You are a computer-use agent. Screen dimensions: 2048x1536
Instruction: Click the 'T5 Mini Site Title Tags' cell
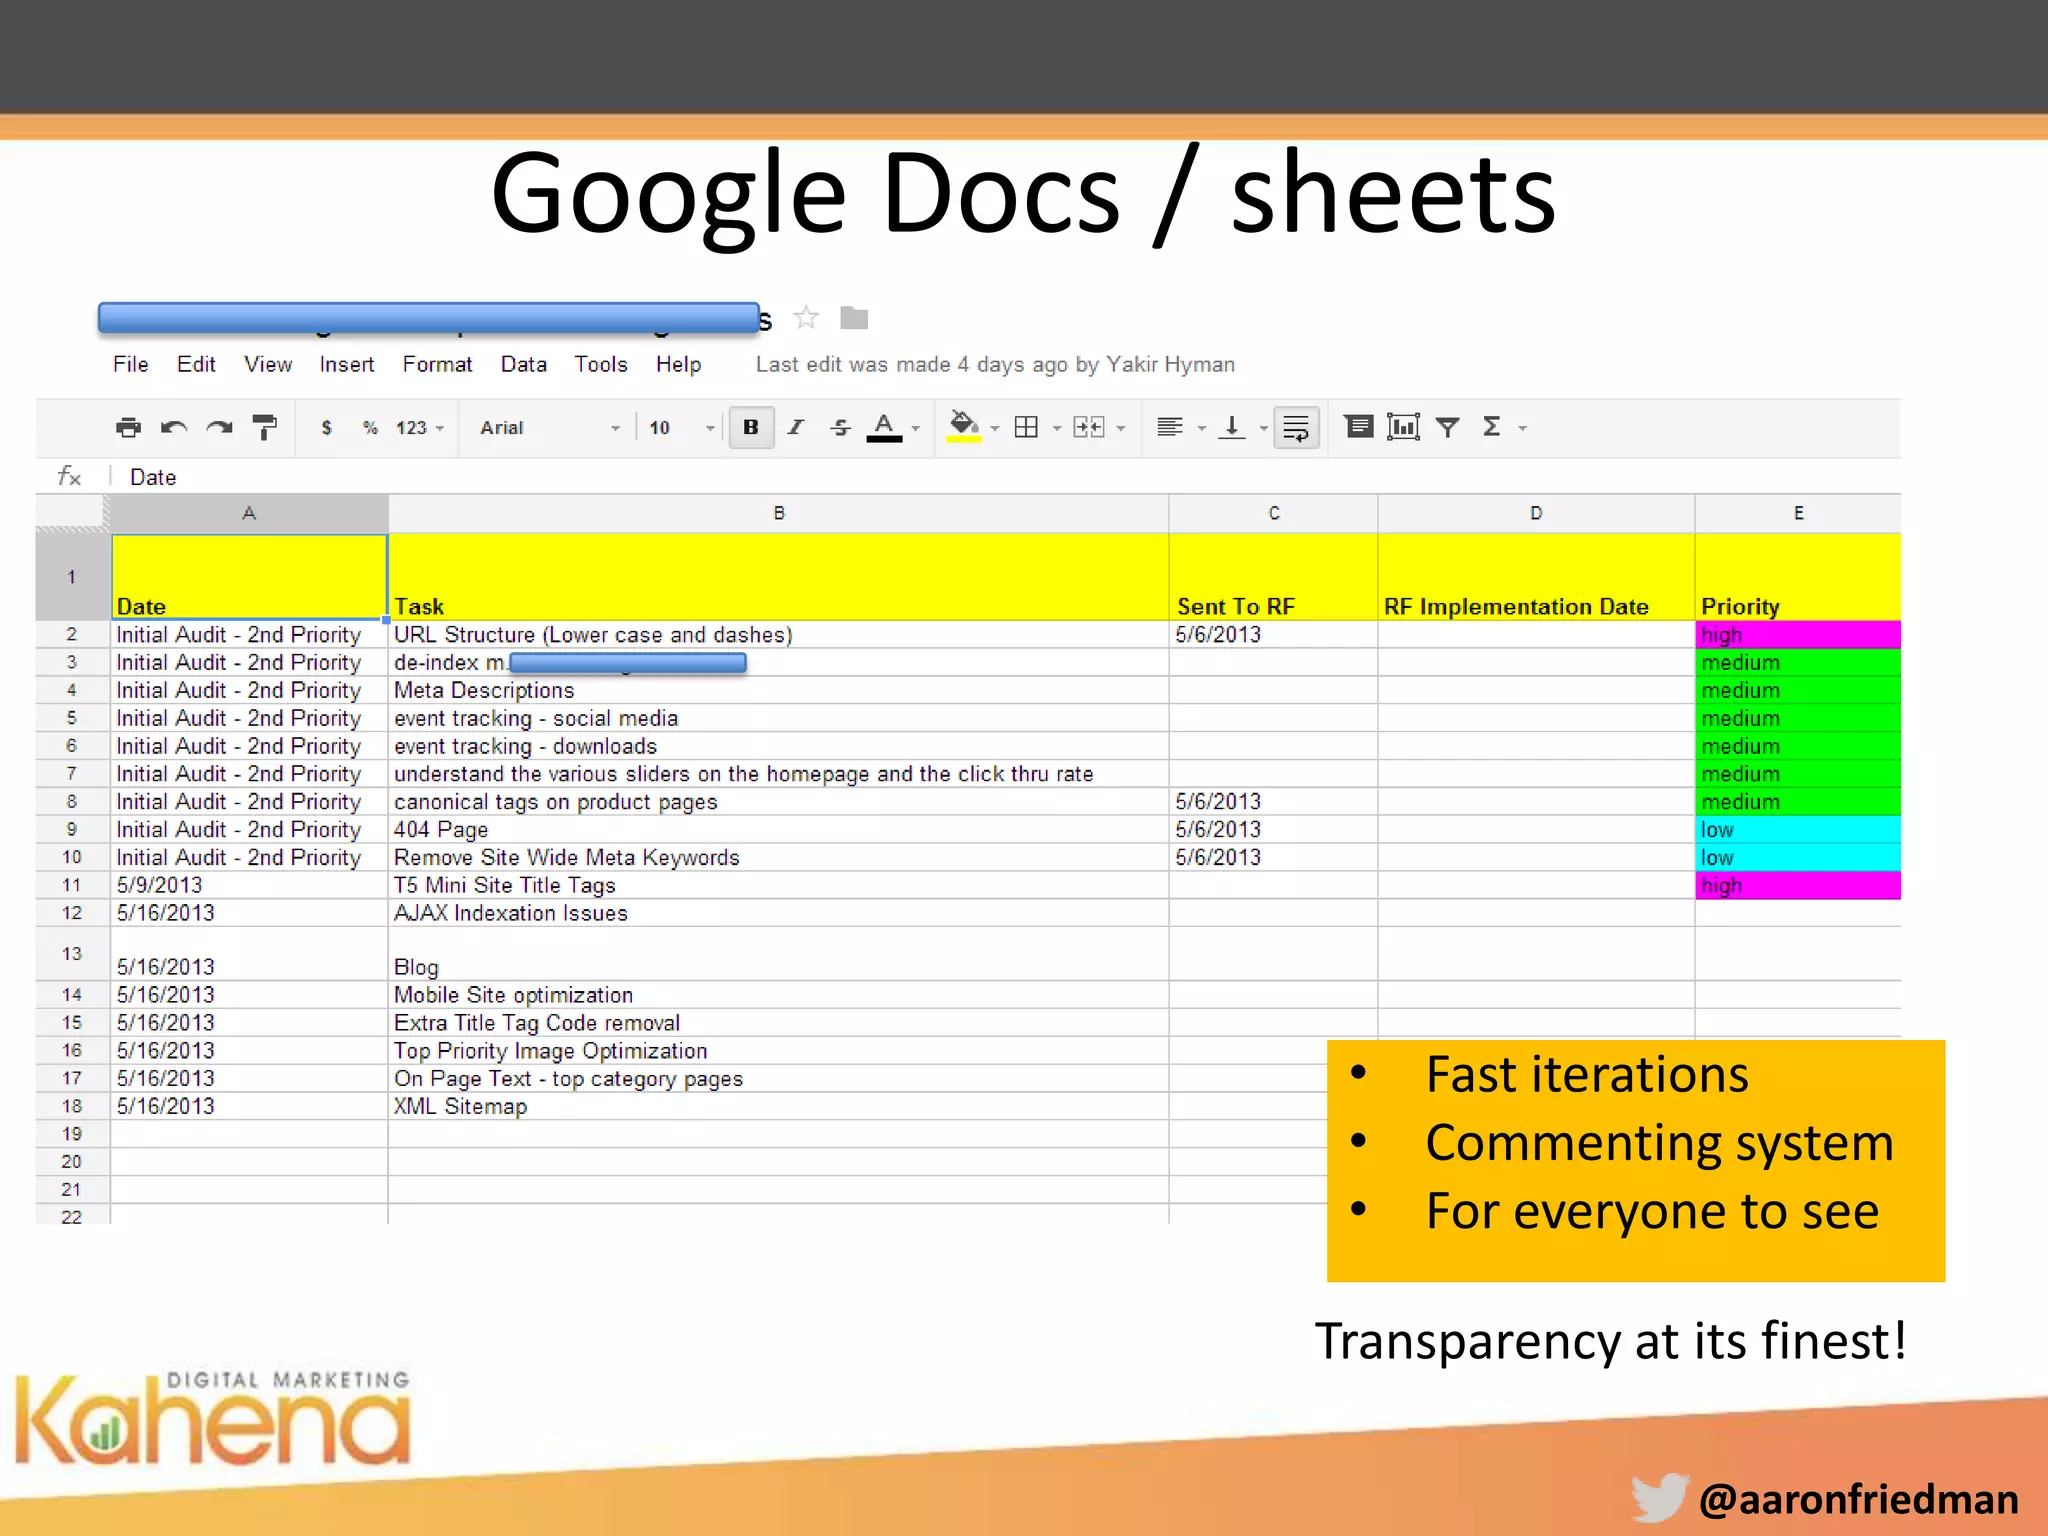[778, 885]
